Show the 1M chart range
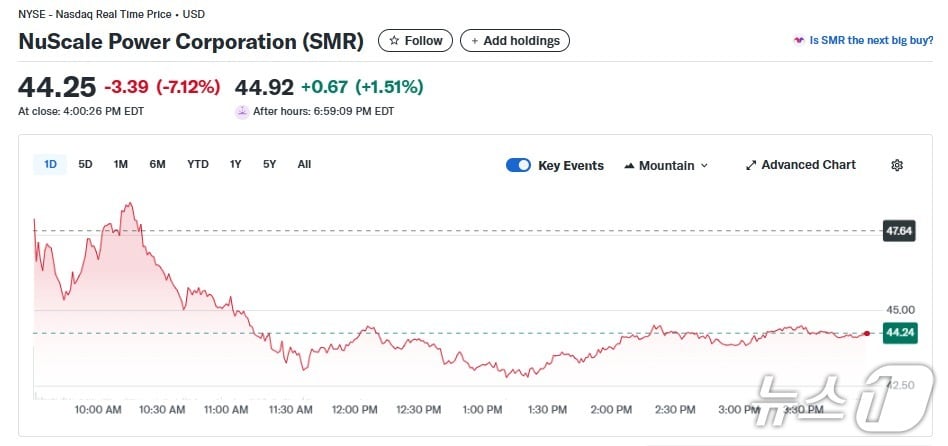 (121, 164)
